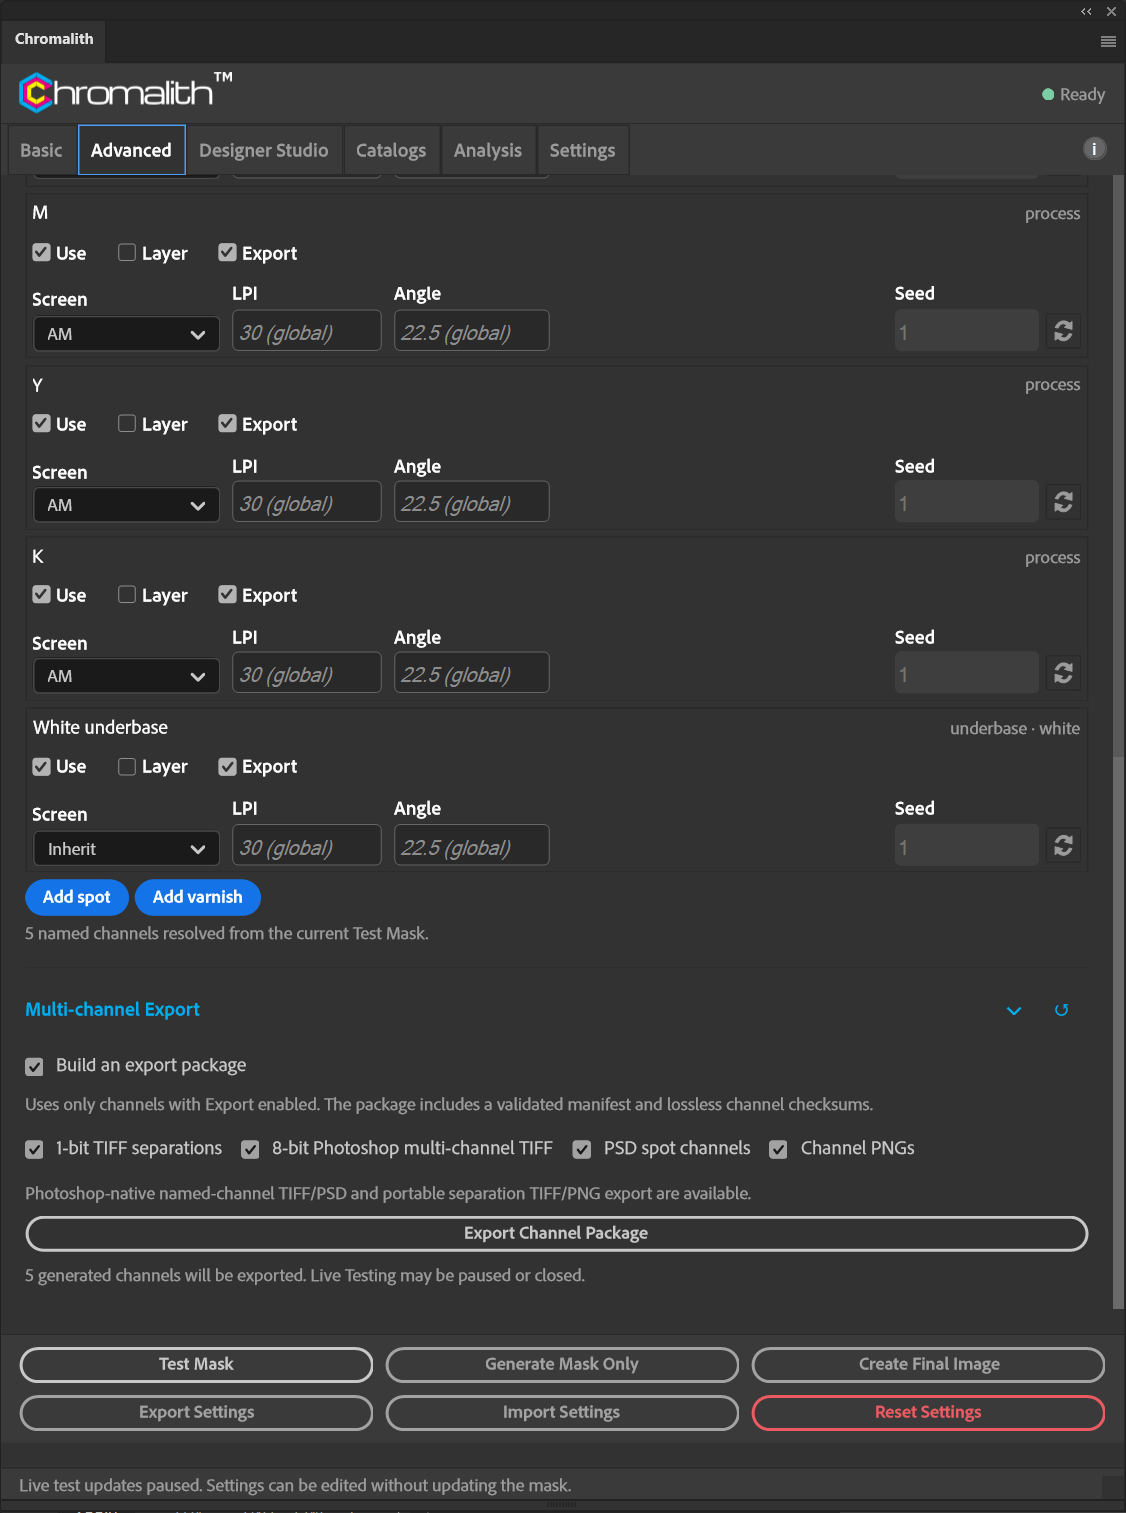Enable Layer checkbox for Y channel
Viewport: 1126px width, 1513px height.
click(127, 423)
